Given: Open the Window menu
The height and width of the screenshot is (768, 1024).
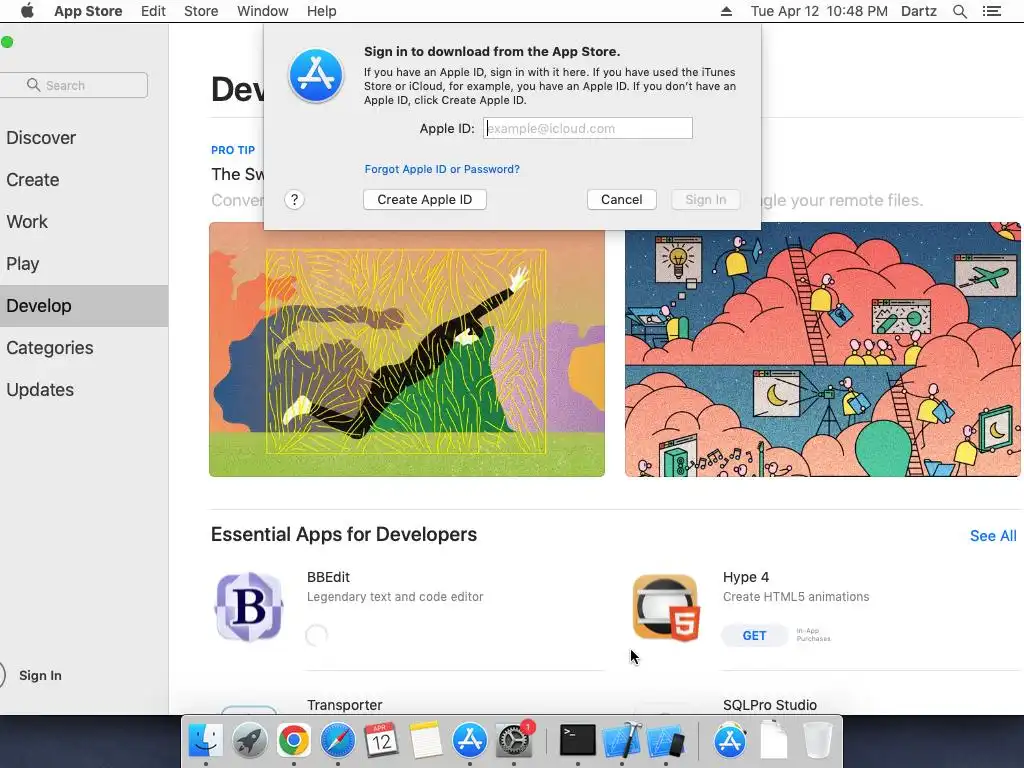Looking at the screenshot, I should pyautogui.click(x=263, y=11).
